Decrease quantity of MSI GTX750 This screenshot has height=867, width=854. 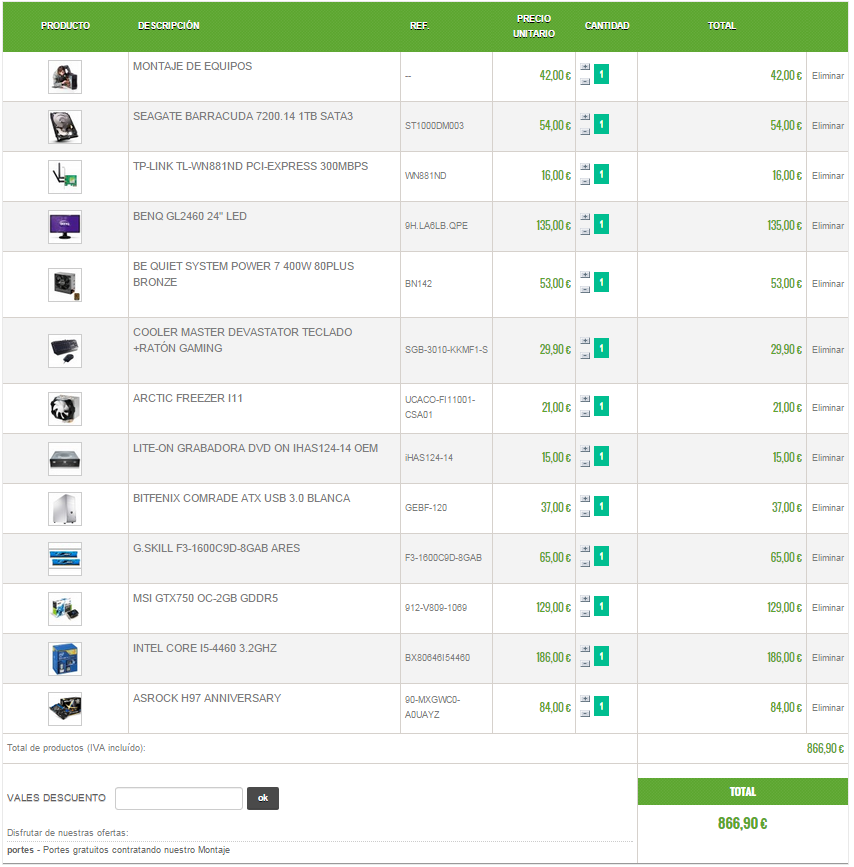[585, 614]
